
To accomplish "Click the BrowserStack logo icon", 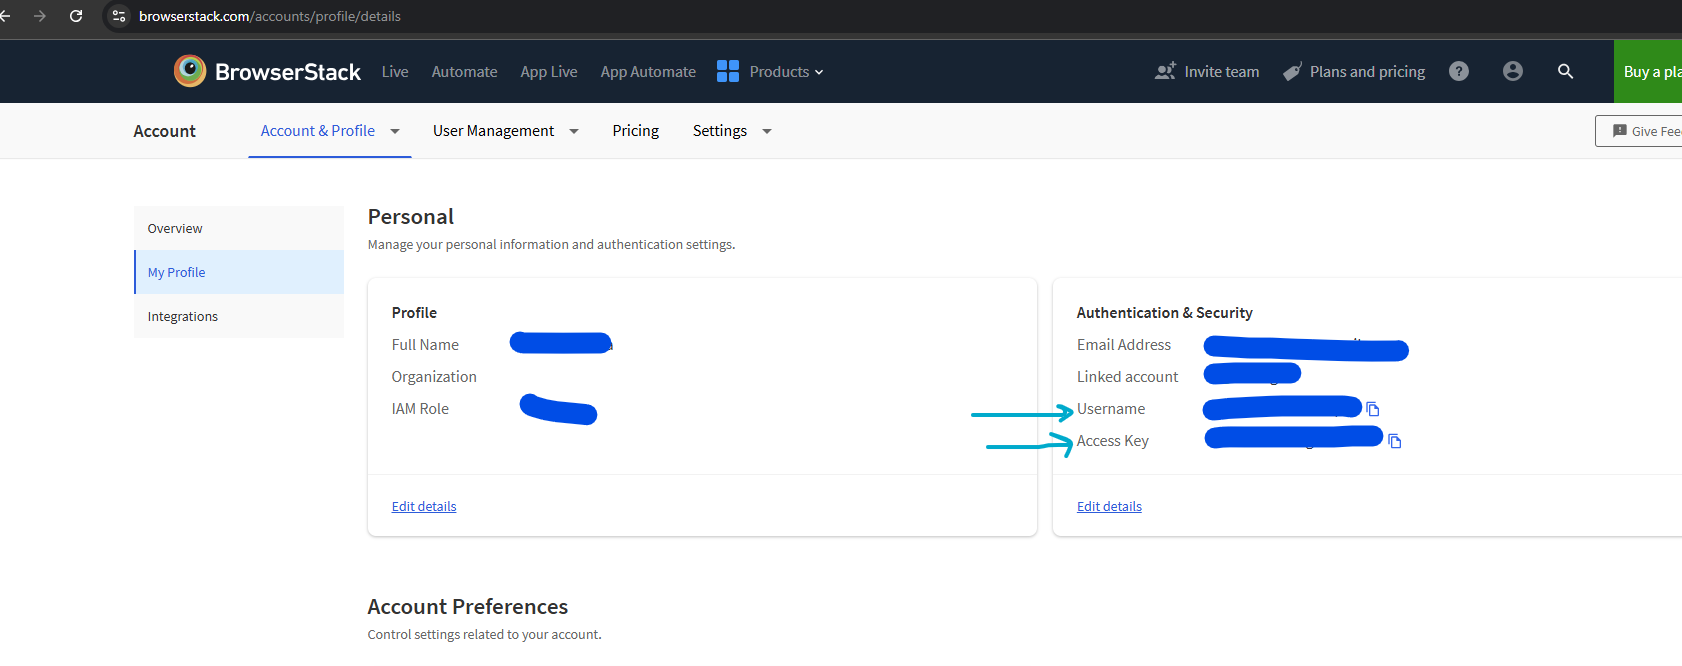I will [x=190, y=71].
